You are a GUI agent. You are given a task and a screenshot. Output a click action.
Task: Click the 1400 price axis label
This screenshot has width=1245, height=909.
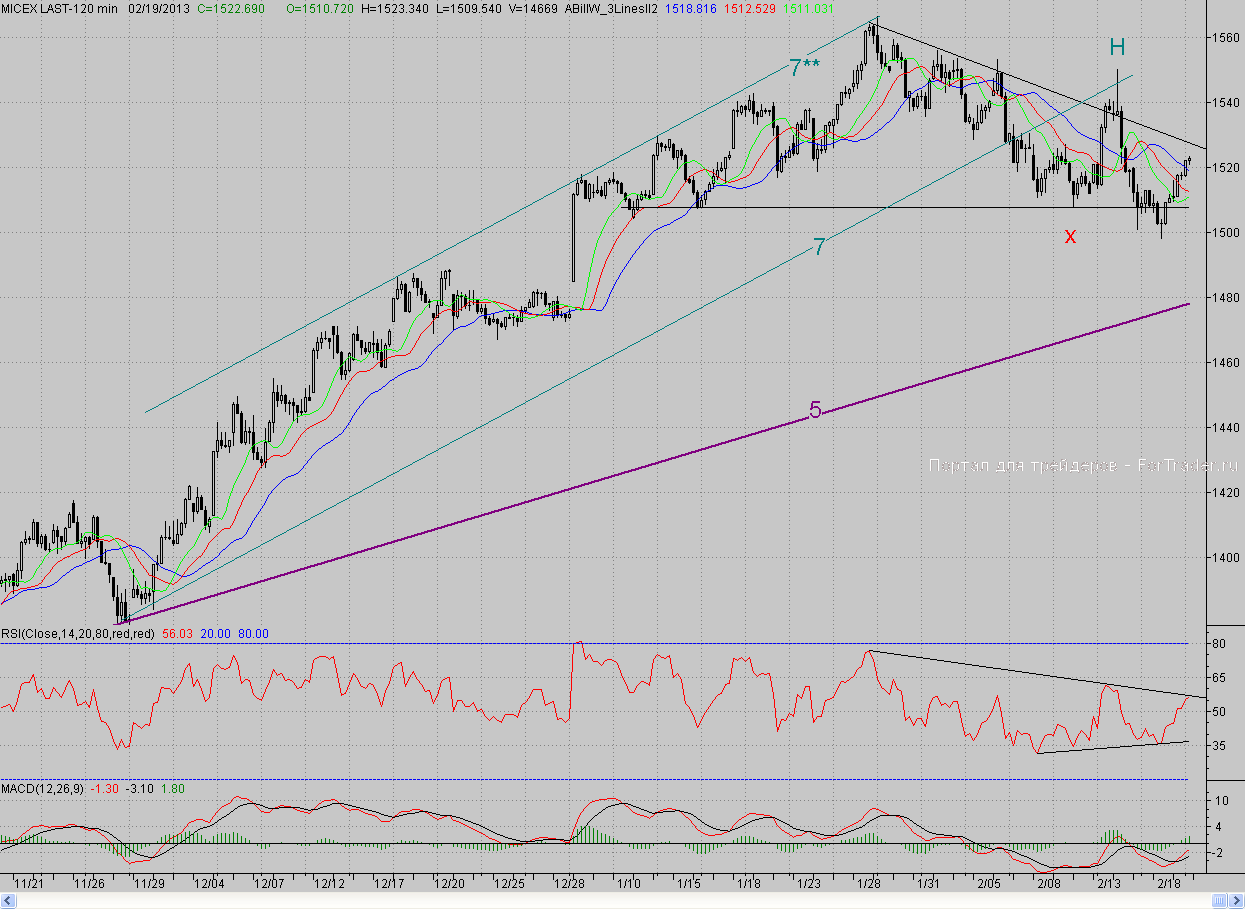click(x=1225, y=557)
